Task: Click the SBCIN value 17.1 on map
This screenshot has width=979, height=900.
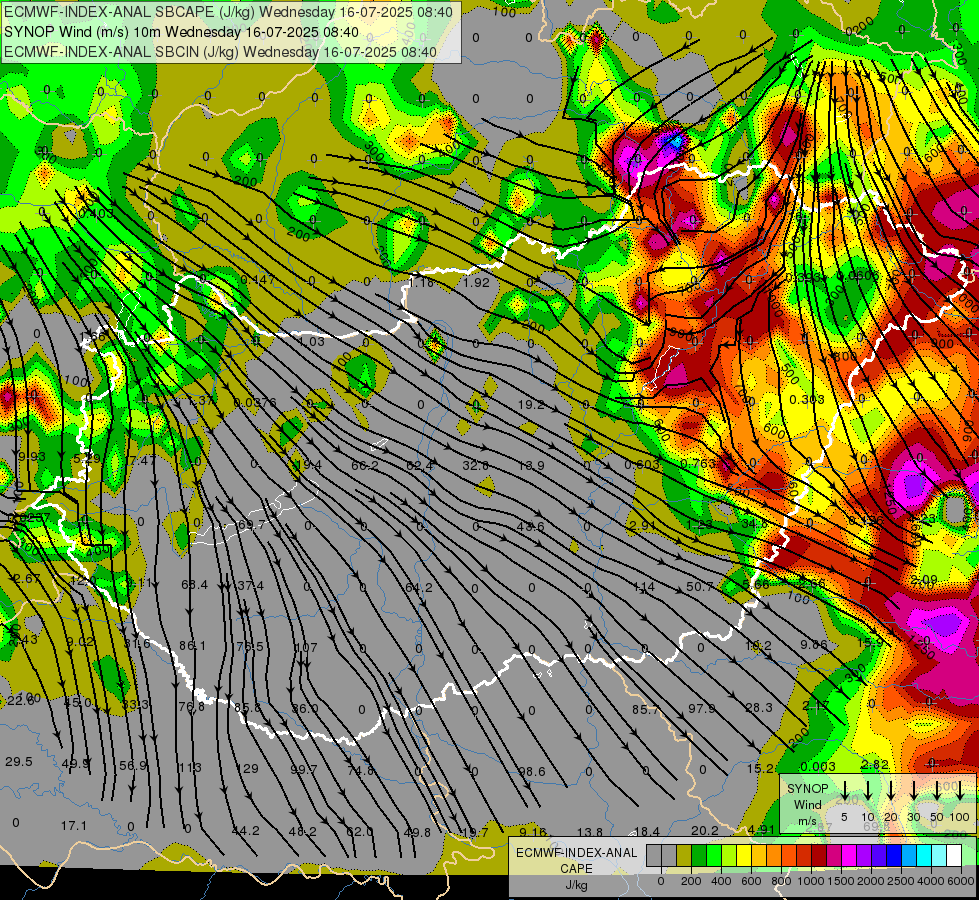Action: point(74,826)
